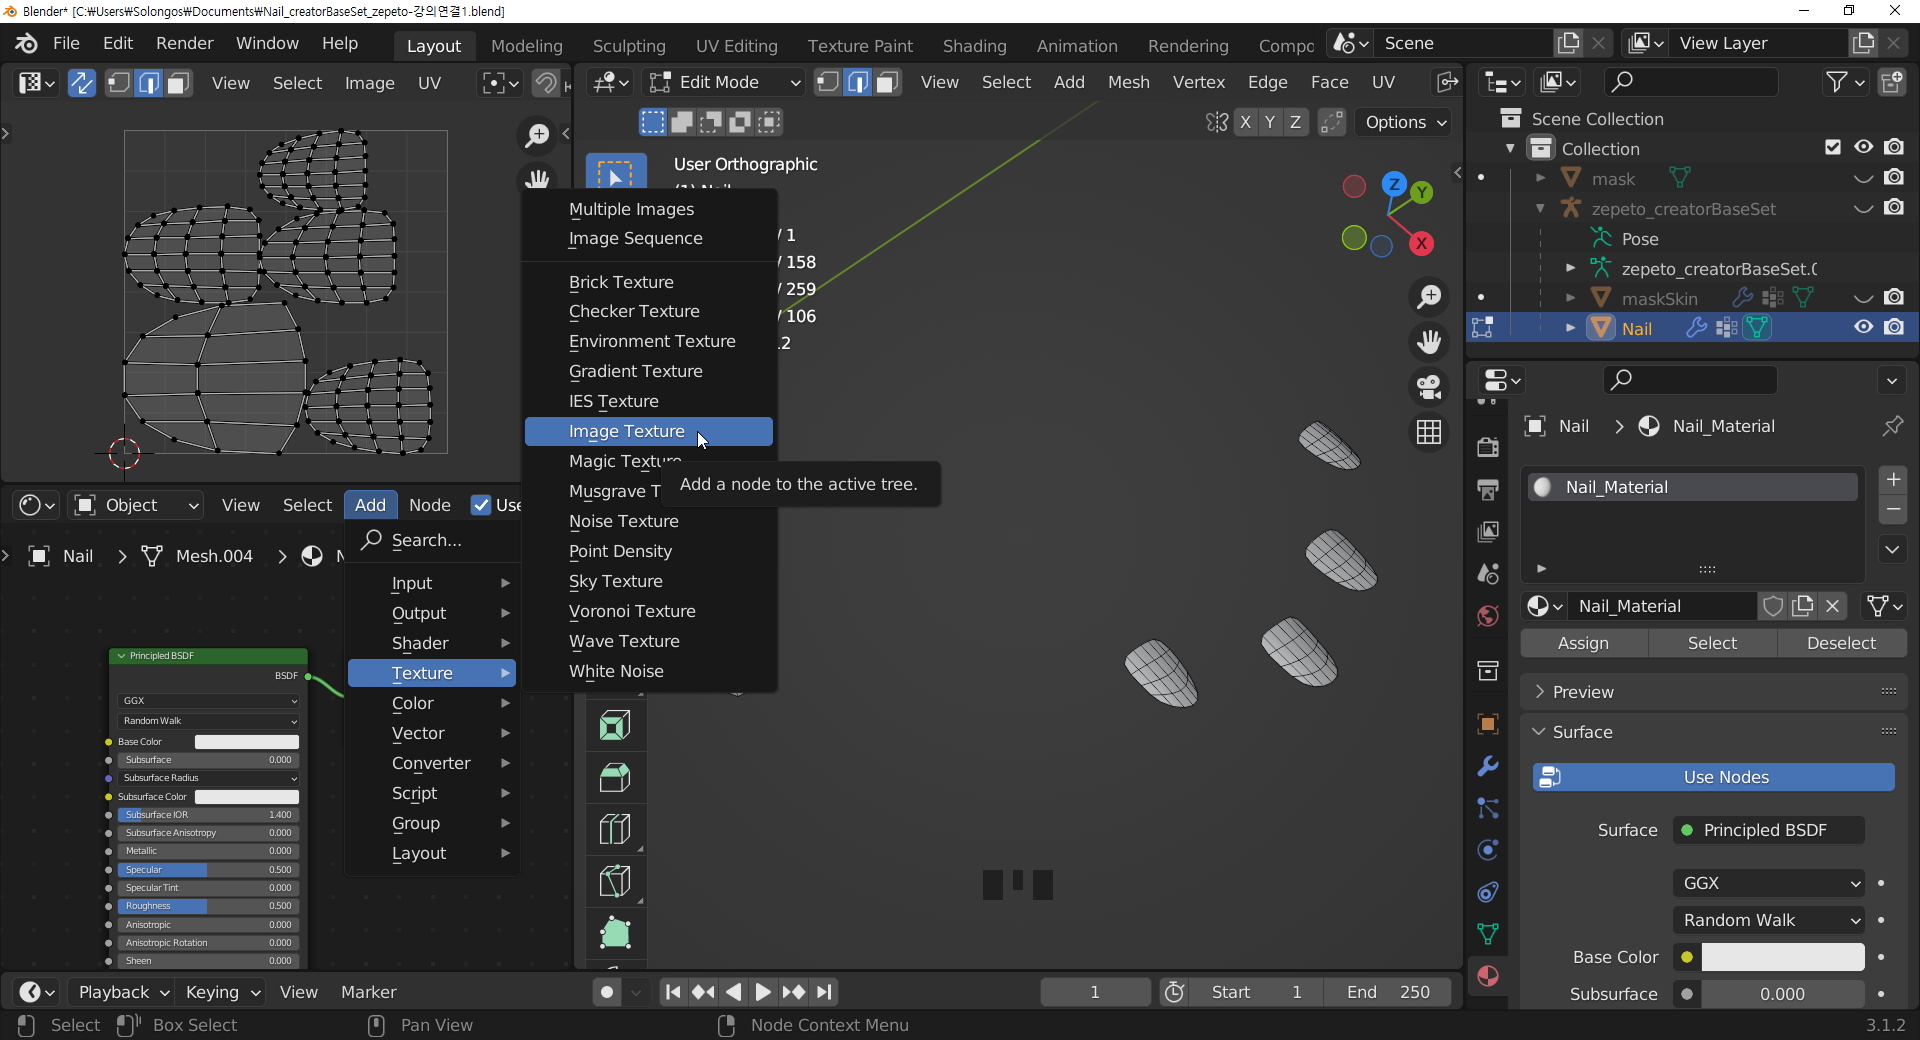Switch to the UV Editing workspace tab
Image resolution: width=1920 pixels, height=1040 pixels.
736,46
